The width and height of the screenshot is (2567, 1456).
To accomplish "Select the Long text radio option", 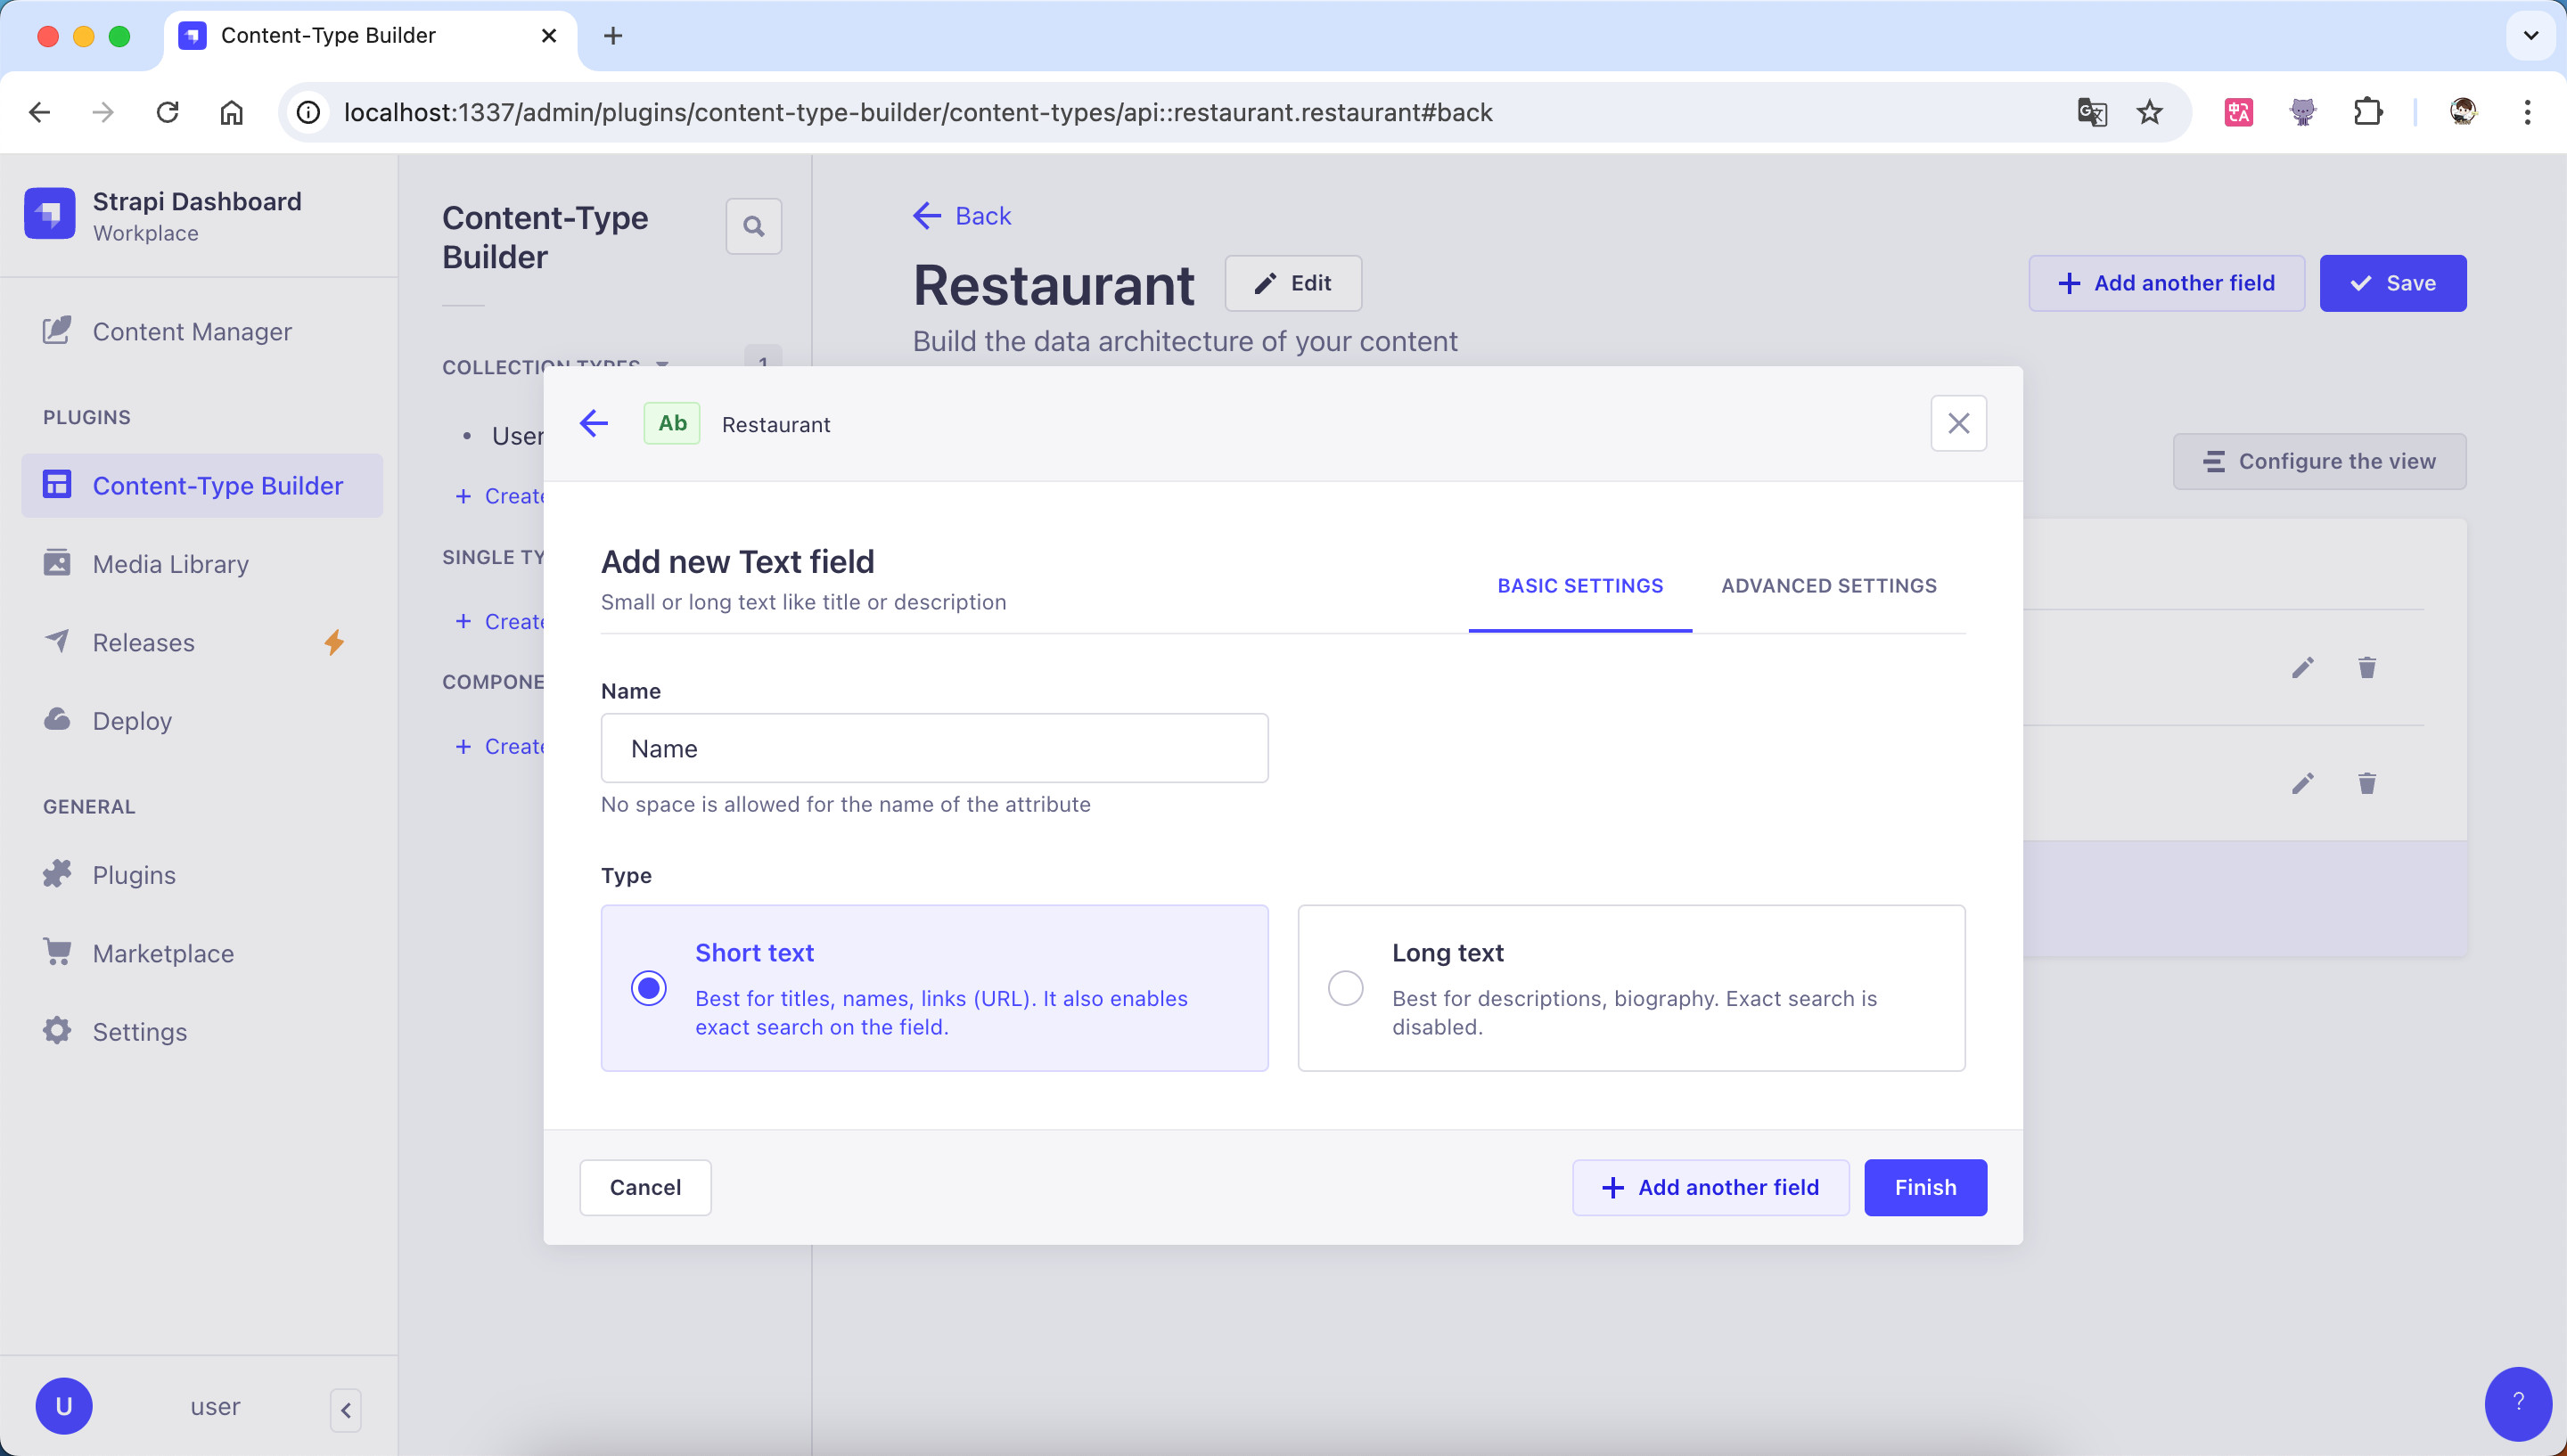I will 1345,988.
